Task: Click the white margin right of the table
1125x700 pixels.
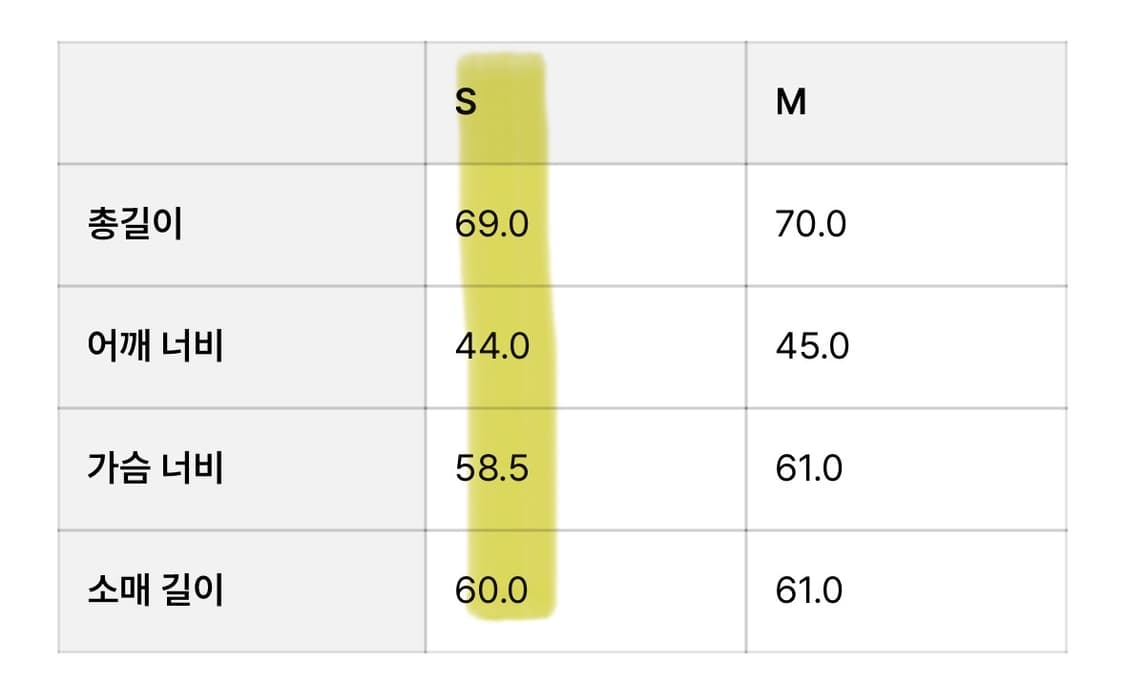Action: tap(1096, 350)
